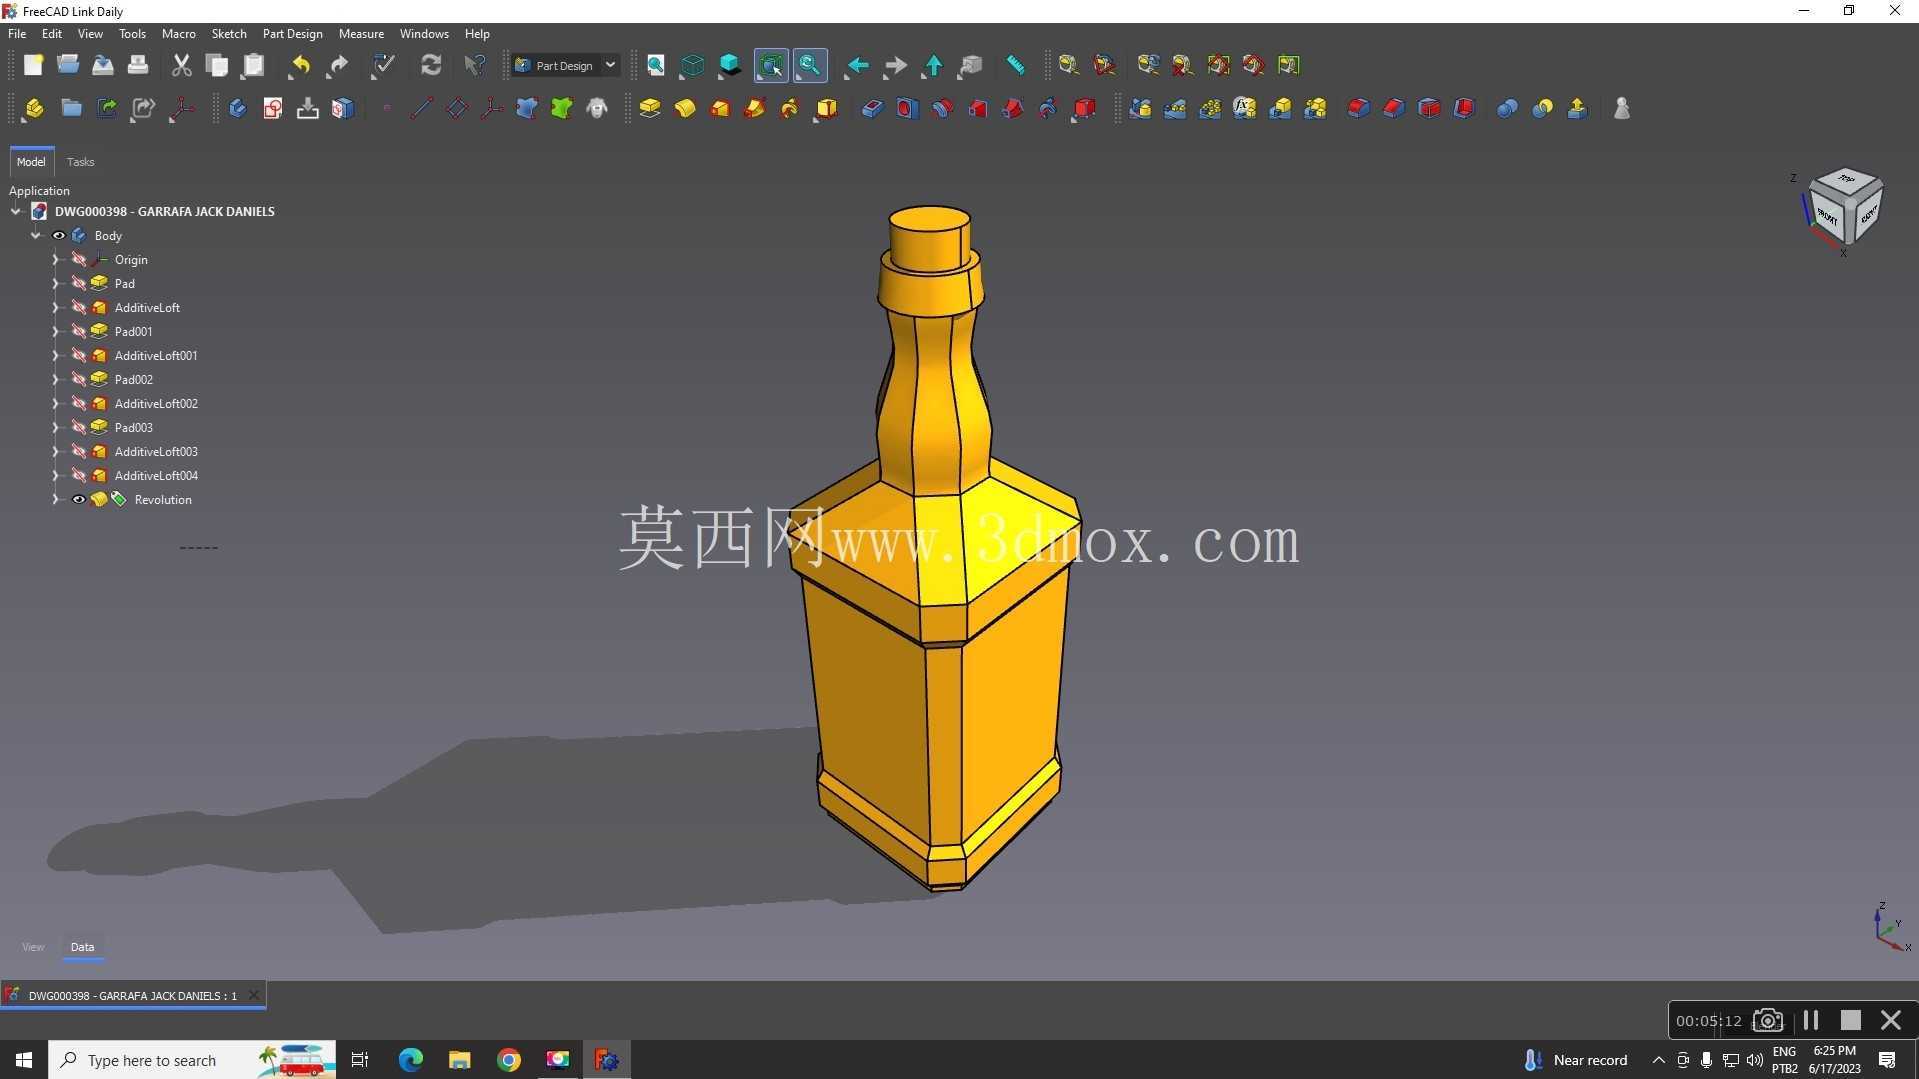This screenshot has width=1919, height=1079.
Task: Click the Refresh recompute icon
Action: tap(431, 66)
